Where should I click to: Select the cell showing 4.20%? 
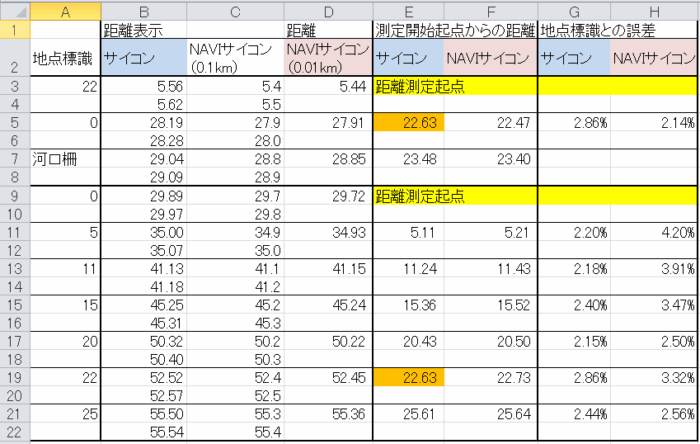[x=654, y=231]
